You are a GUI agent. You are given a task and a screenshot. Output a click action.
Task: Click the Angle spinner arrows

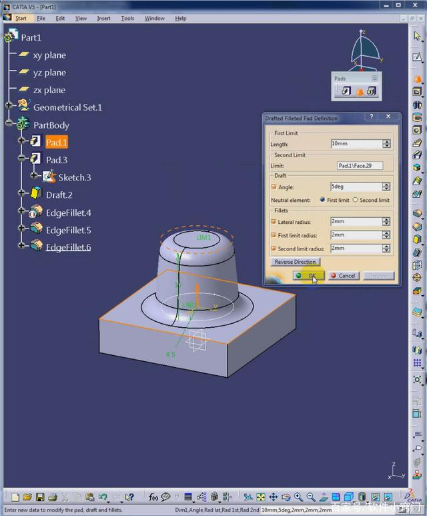386,187
